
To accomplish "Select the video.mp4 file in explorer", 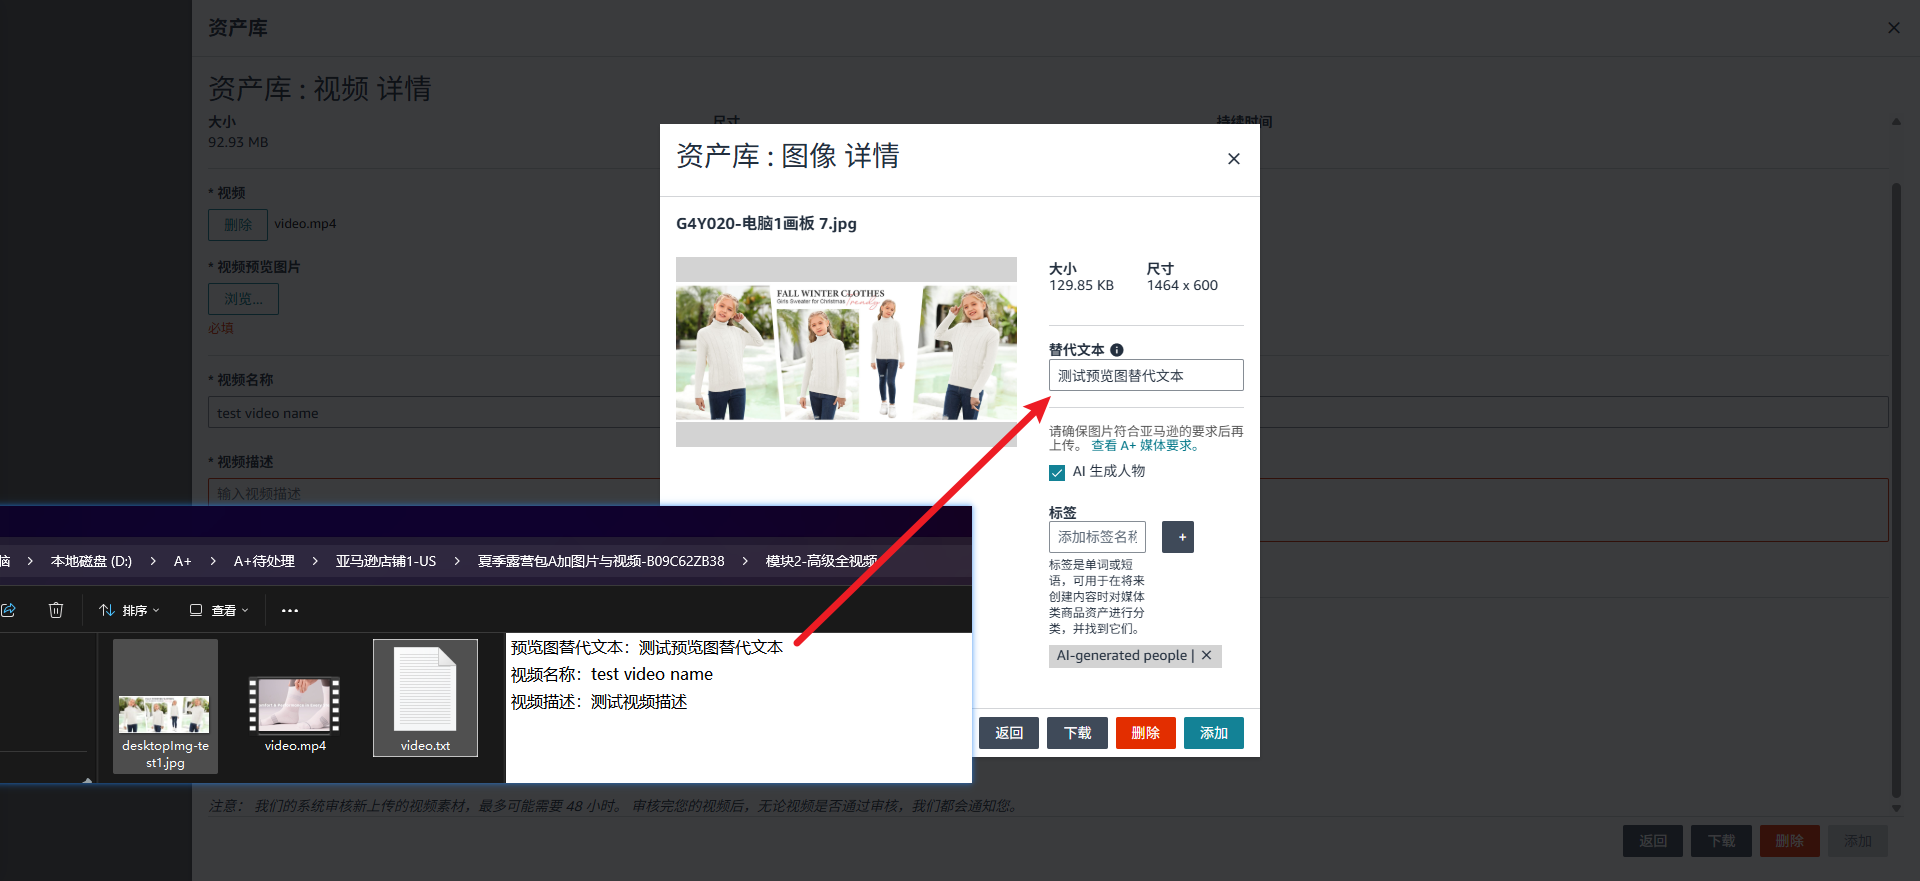I will (x=295, y=712).
